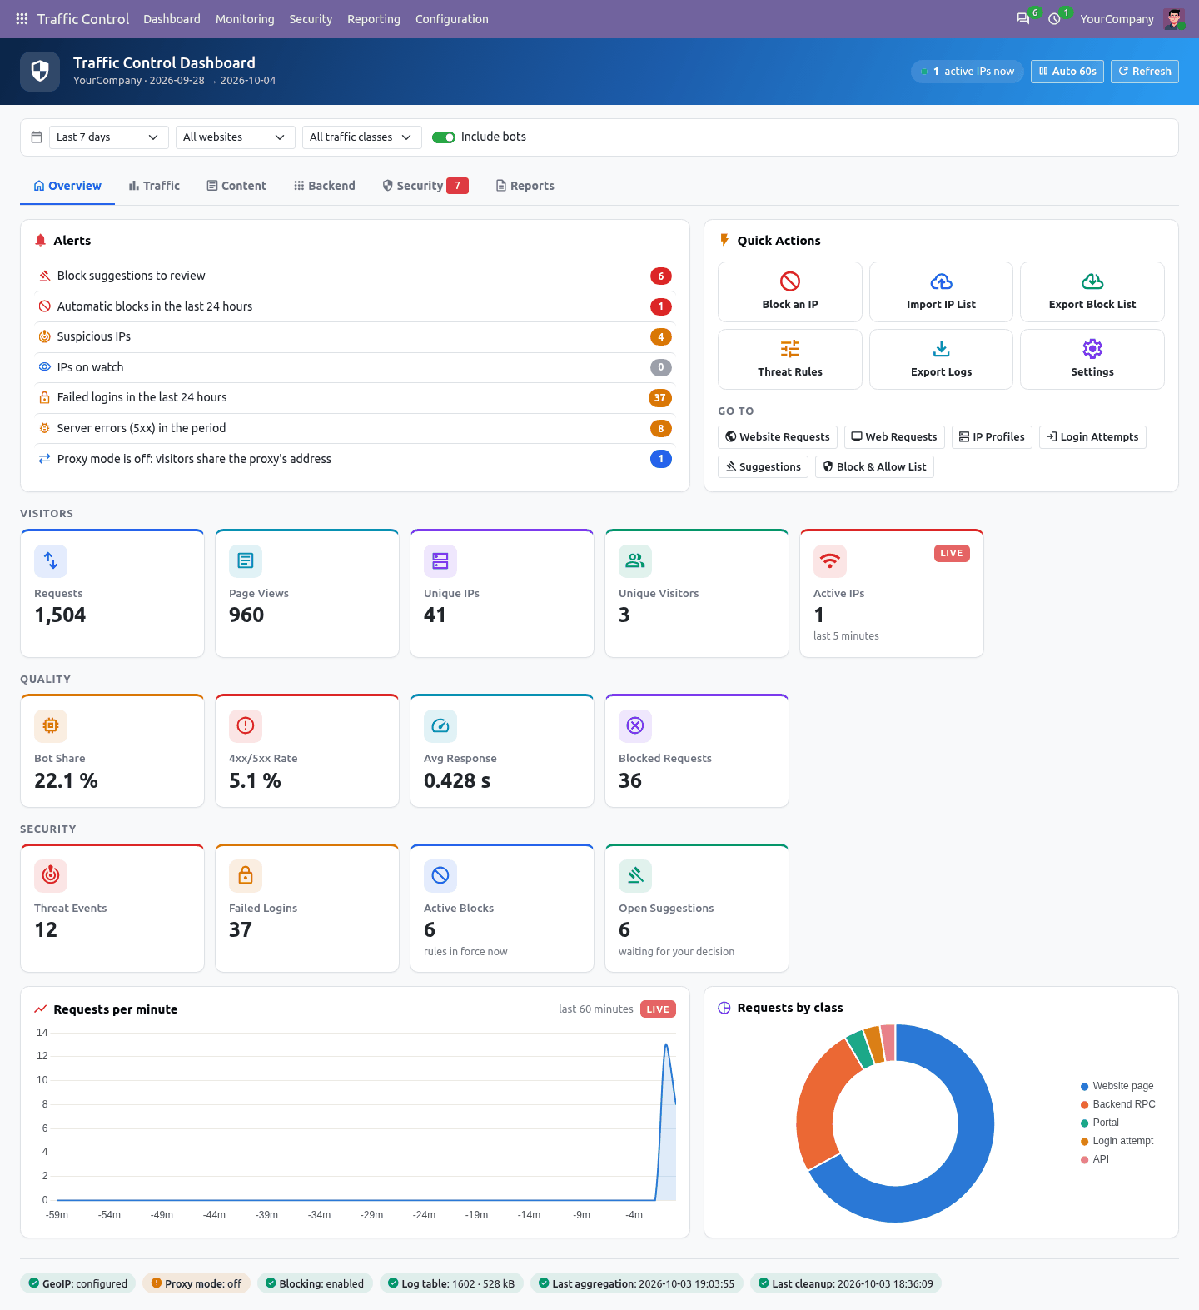Open the All traffic classes dropdown
1199x1310 pixels.
coord(361,137)
